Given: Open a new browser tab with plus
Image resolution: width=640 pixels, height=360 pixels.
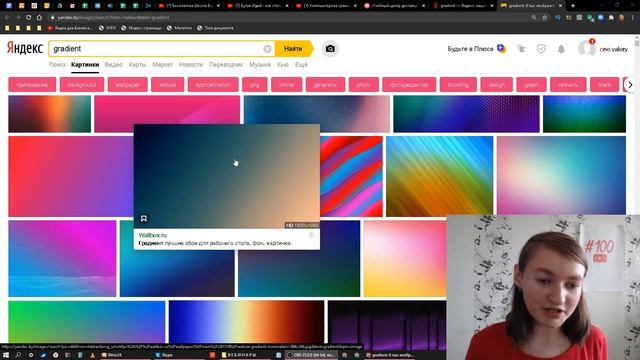Looking at the screenshot, I should coord(573,6).
